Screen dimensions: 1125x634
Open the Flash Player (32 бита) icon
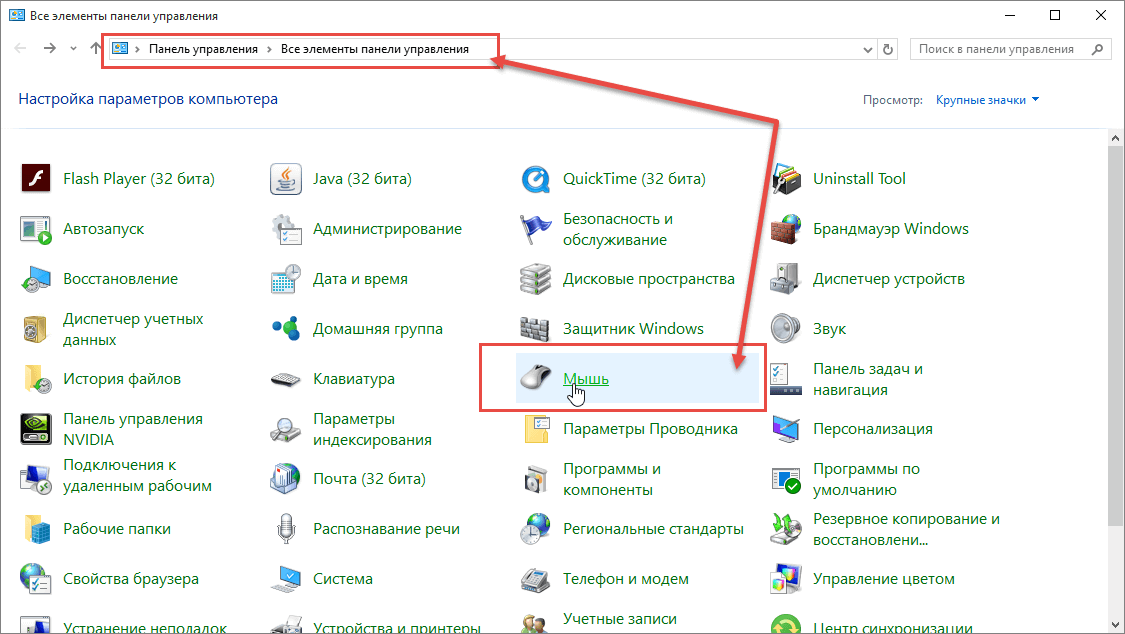pos(36,179)
